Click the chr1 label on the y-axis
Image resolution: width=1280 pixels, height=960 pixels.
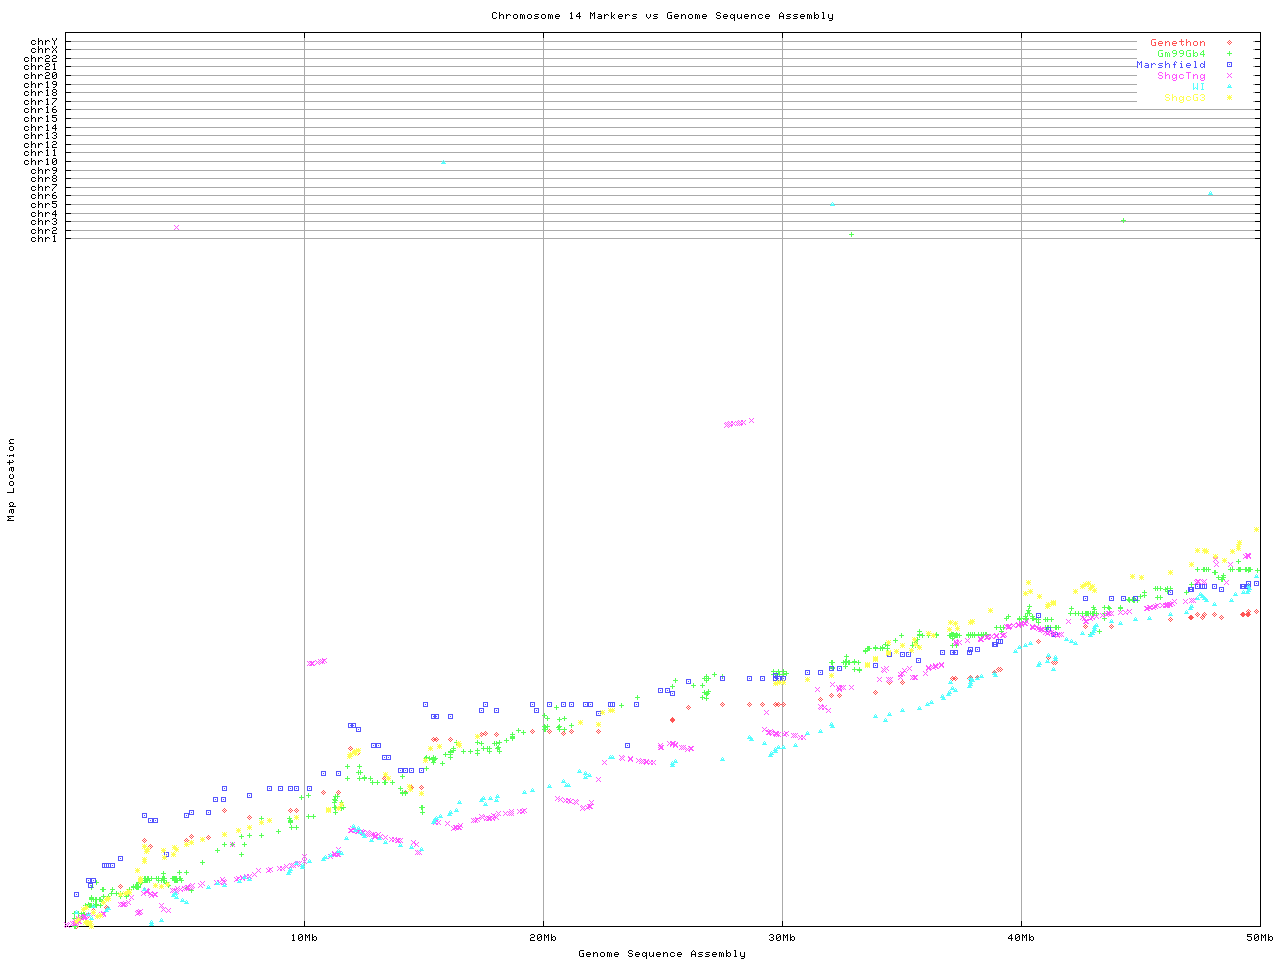pyautogui.click(x=44, y=238)
